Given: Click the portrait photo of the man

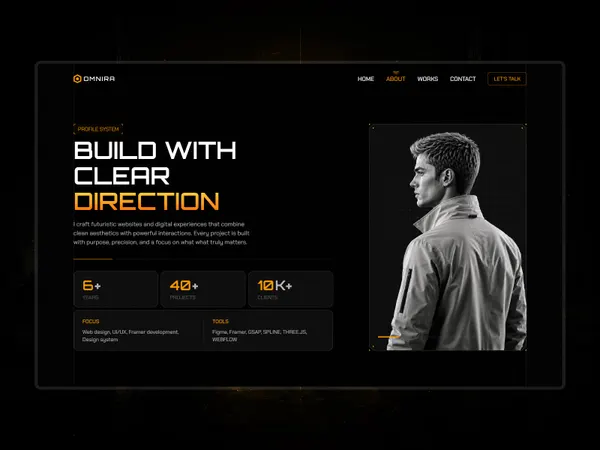Looking at the screenshot, I should click(448, 237).
